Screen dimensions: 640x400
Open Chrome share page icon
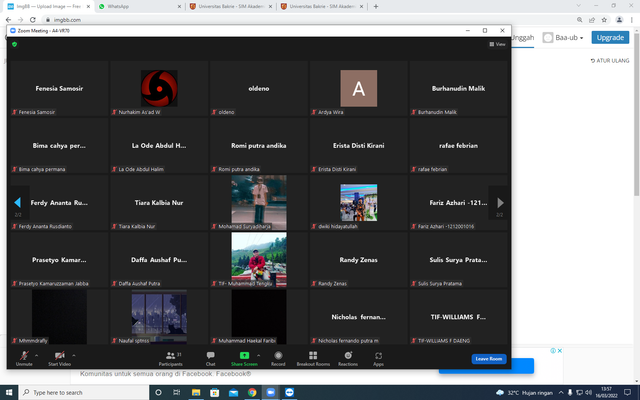pos(592,20)
